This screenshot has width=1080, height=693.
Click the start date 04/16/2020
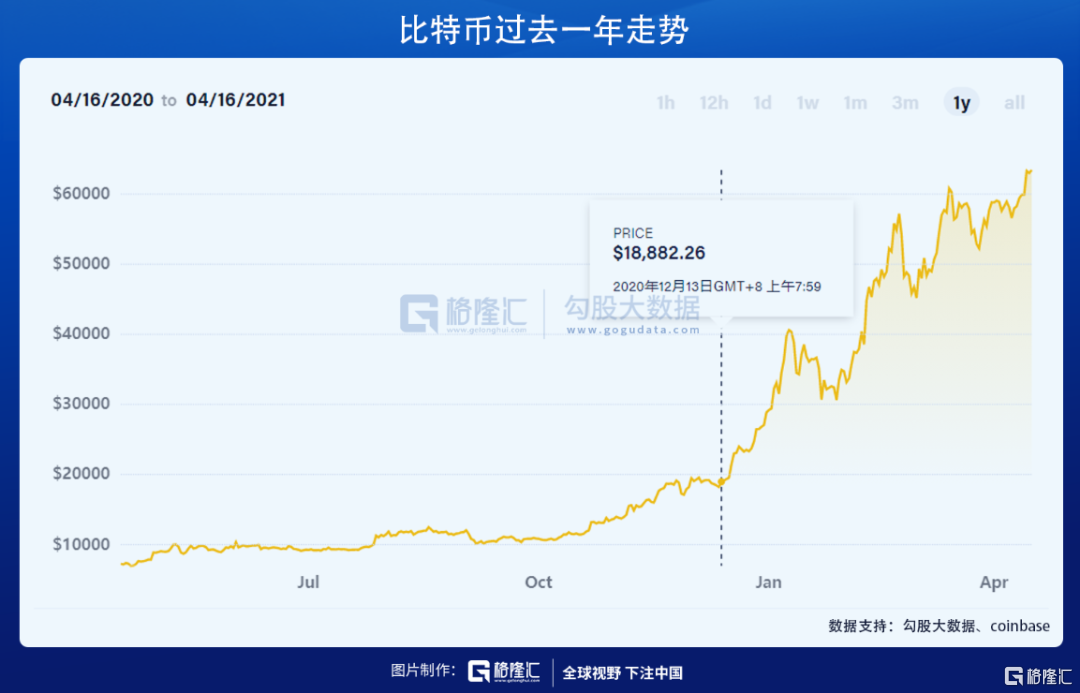click(102, 100)
